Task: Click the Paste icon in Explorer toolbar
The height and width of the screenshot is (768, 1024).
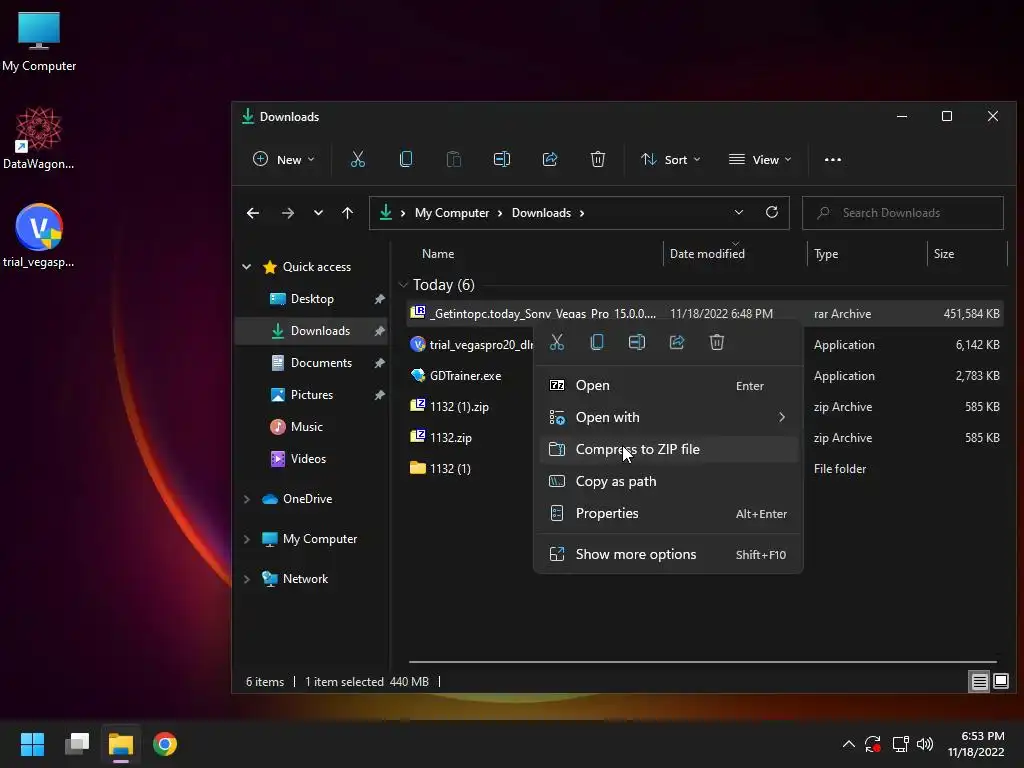Action: pos(453,159)
